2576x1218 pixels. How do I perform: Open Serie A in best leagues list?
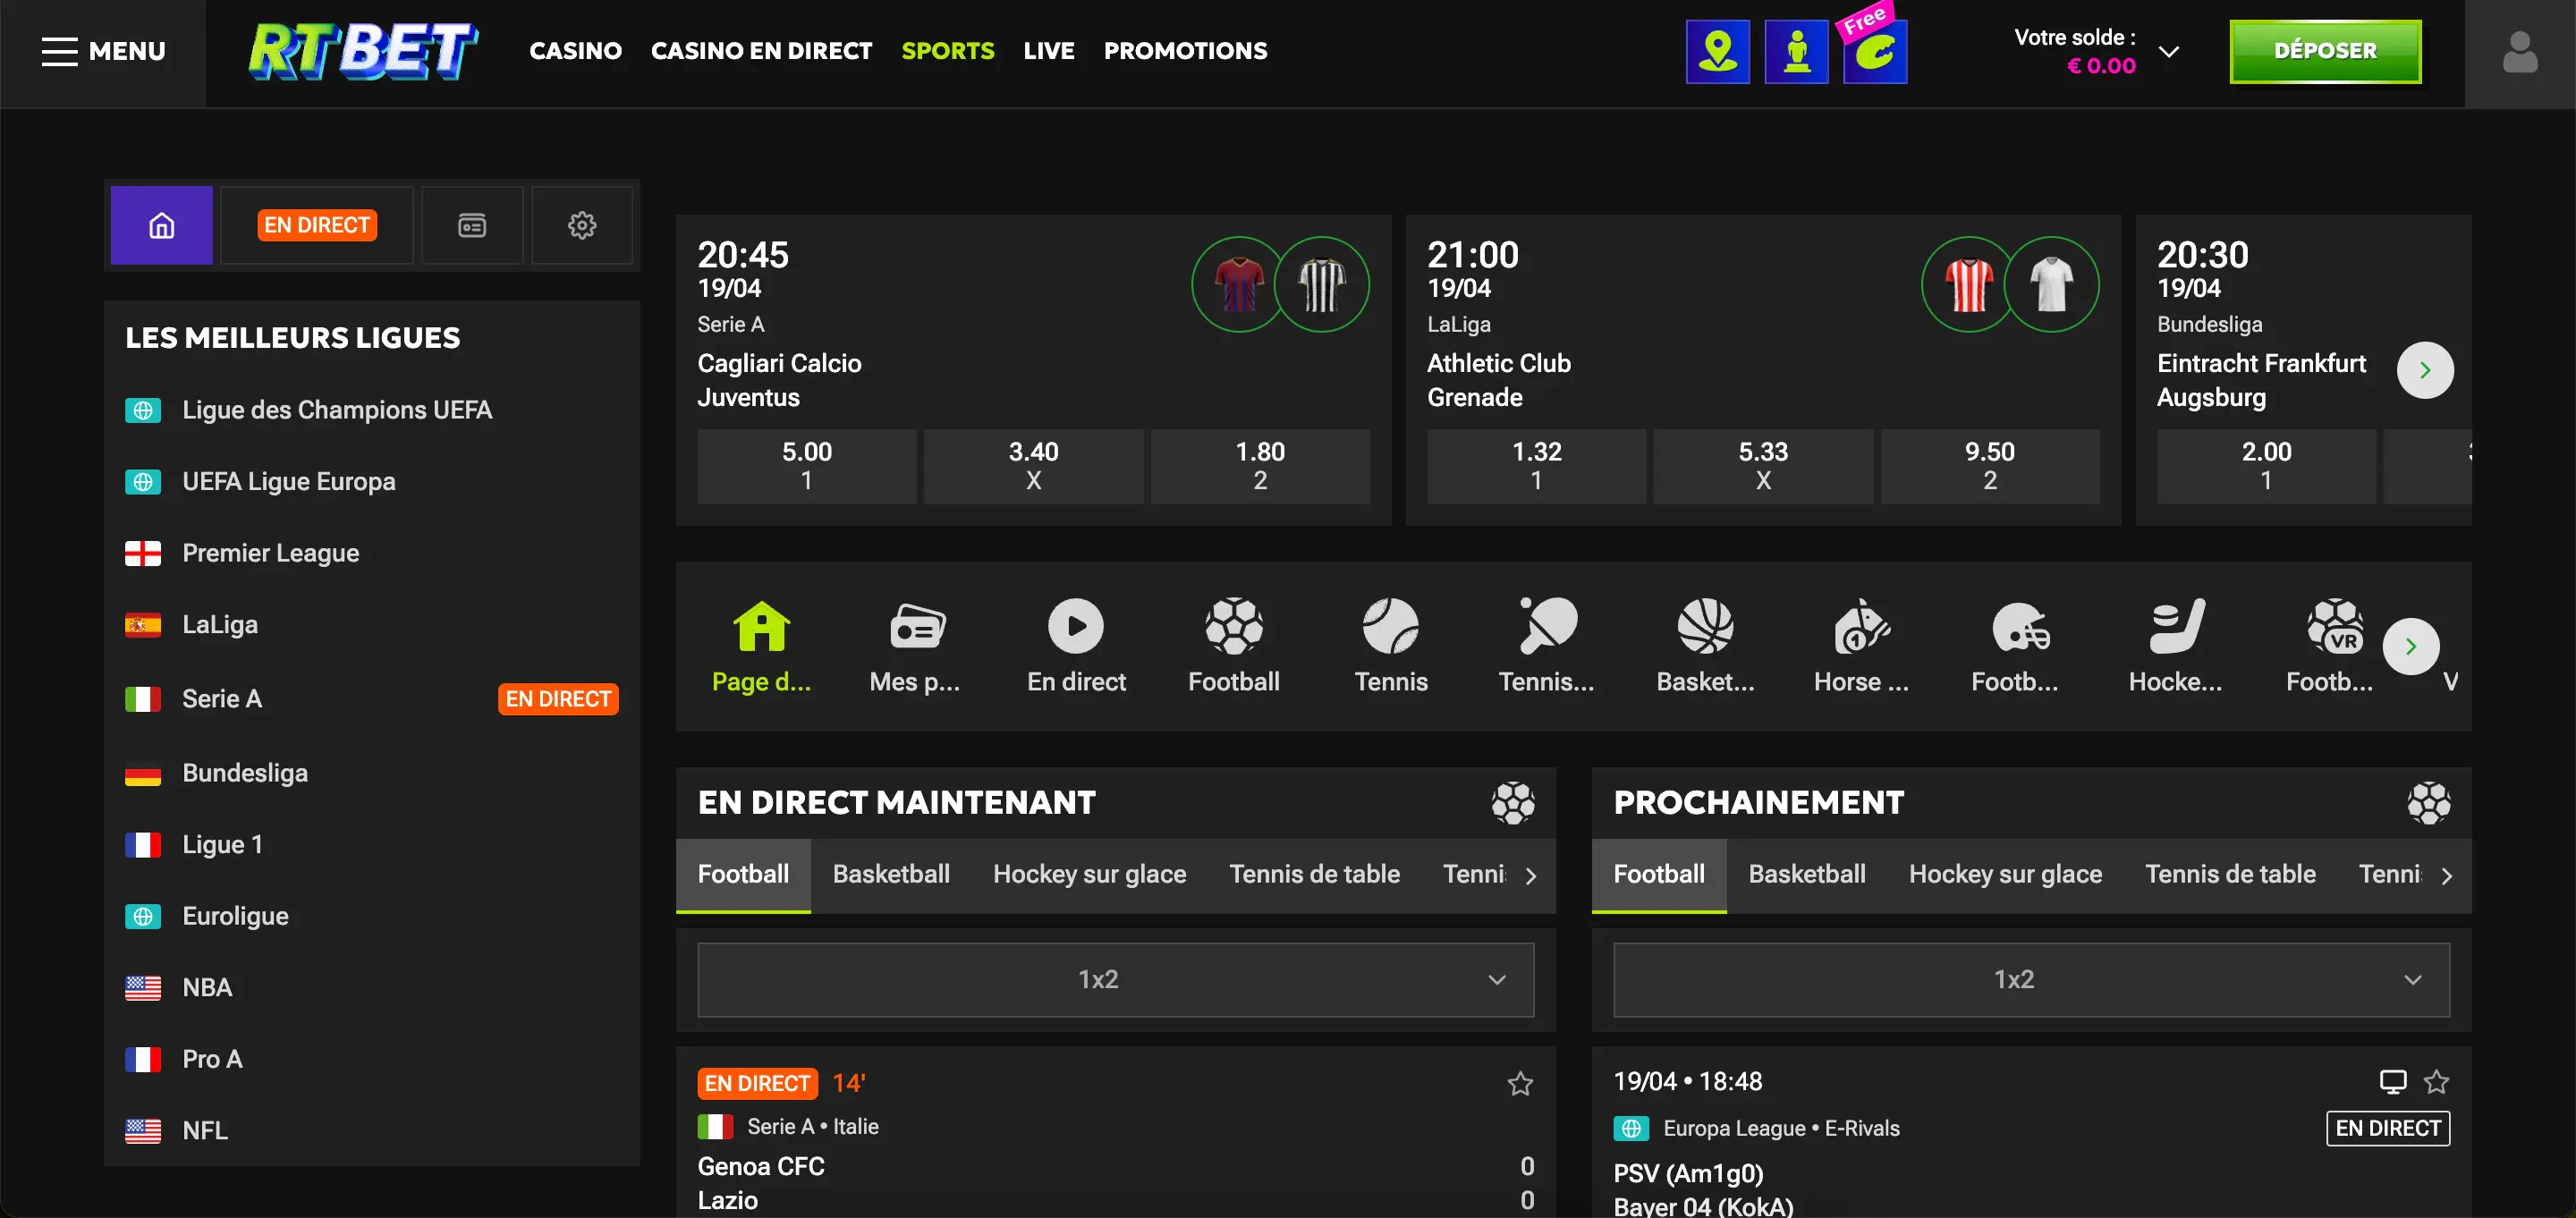click(371, 699)
